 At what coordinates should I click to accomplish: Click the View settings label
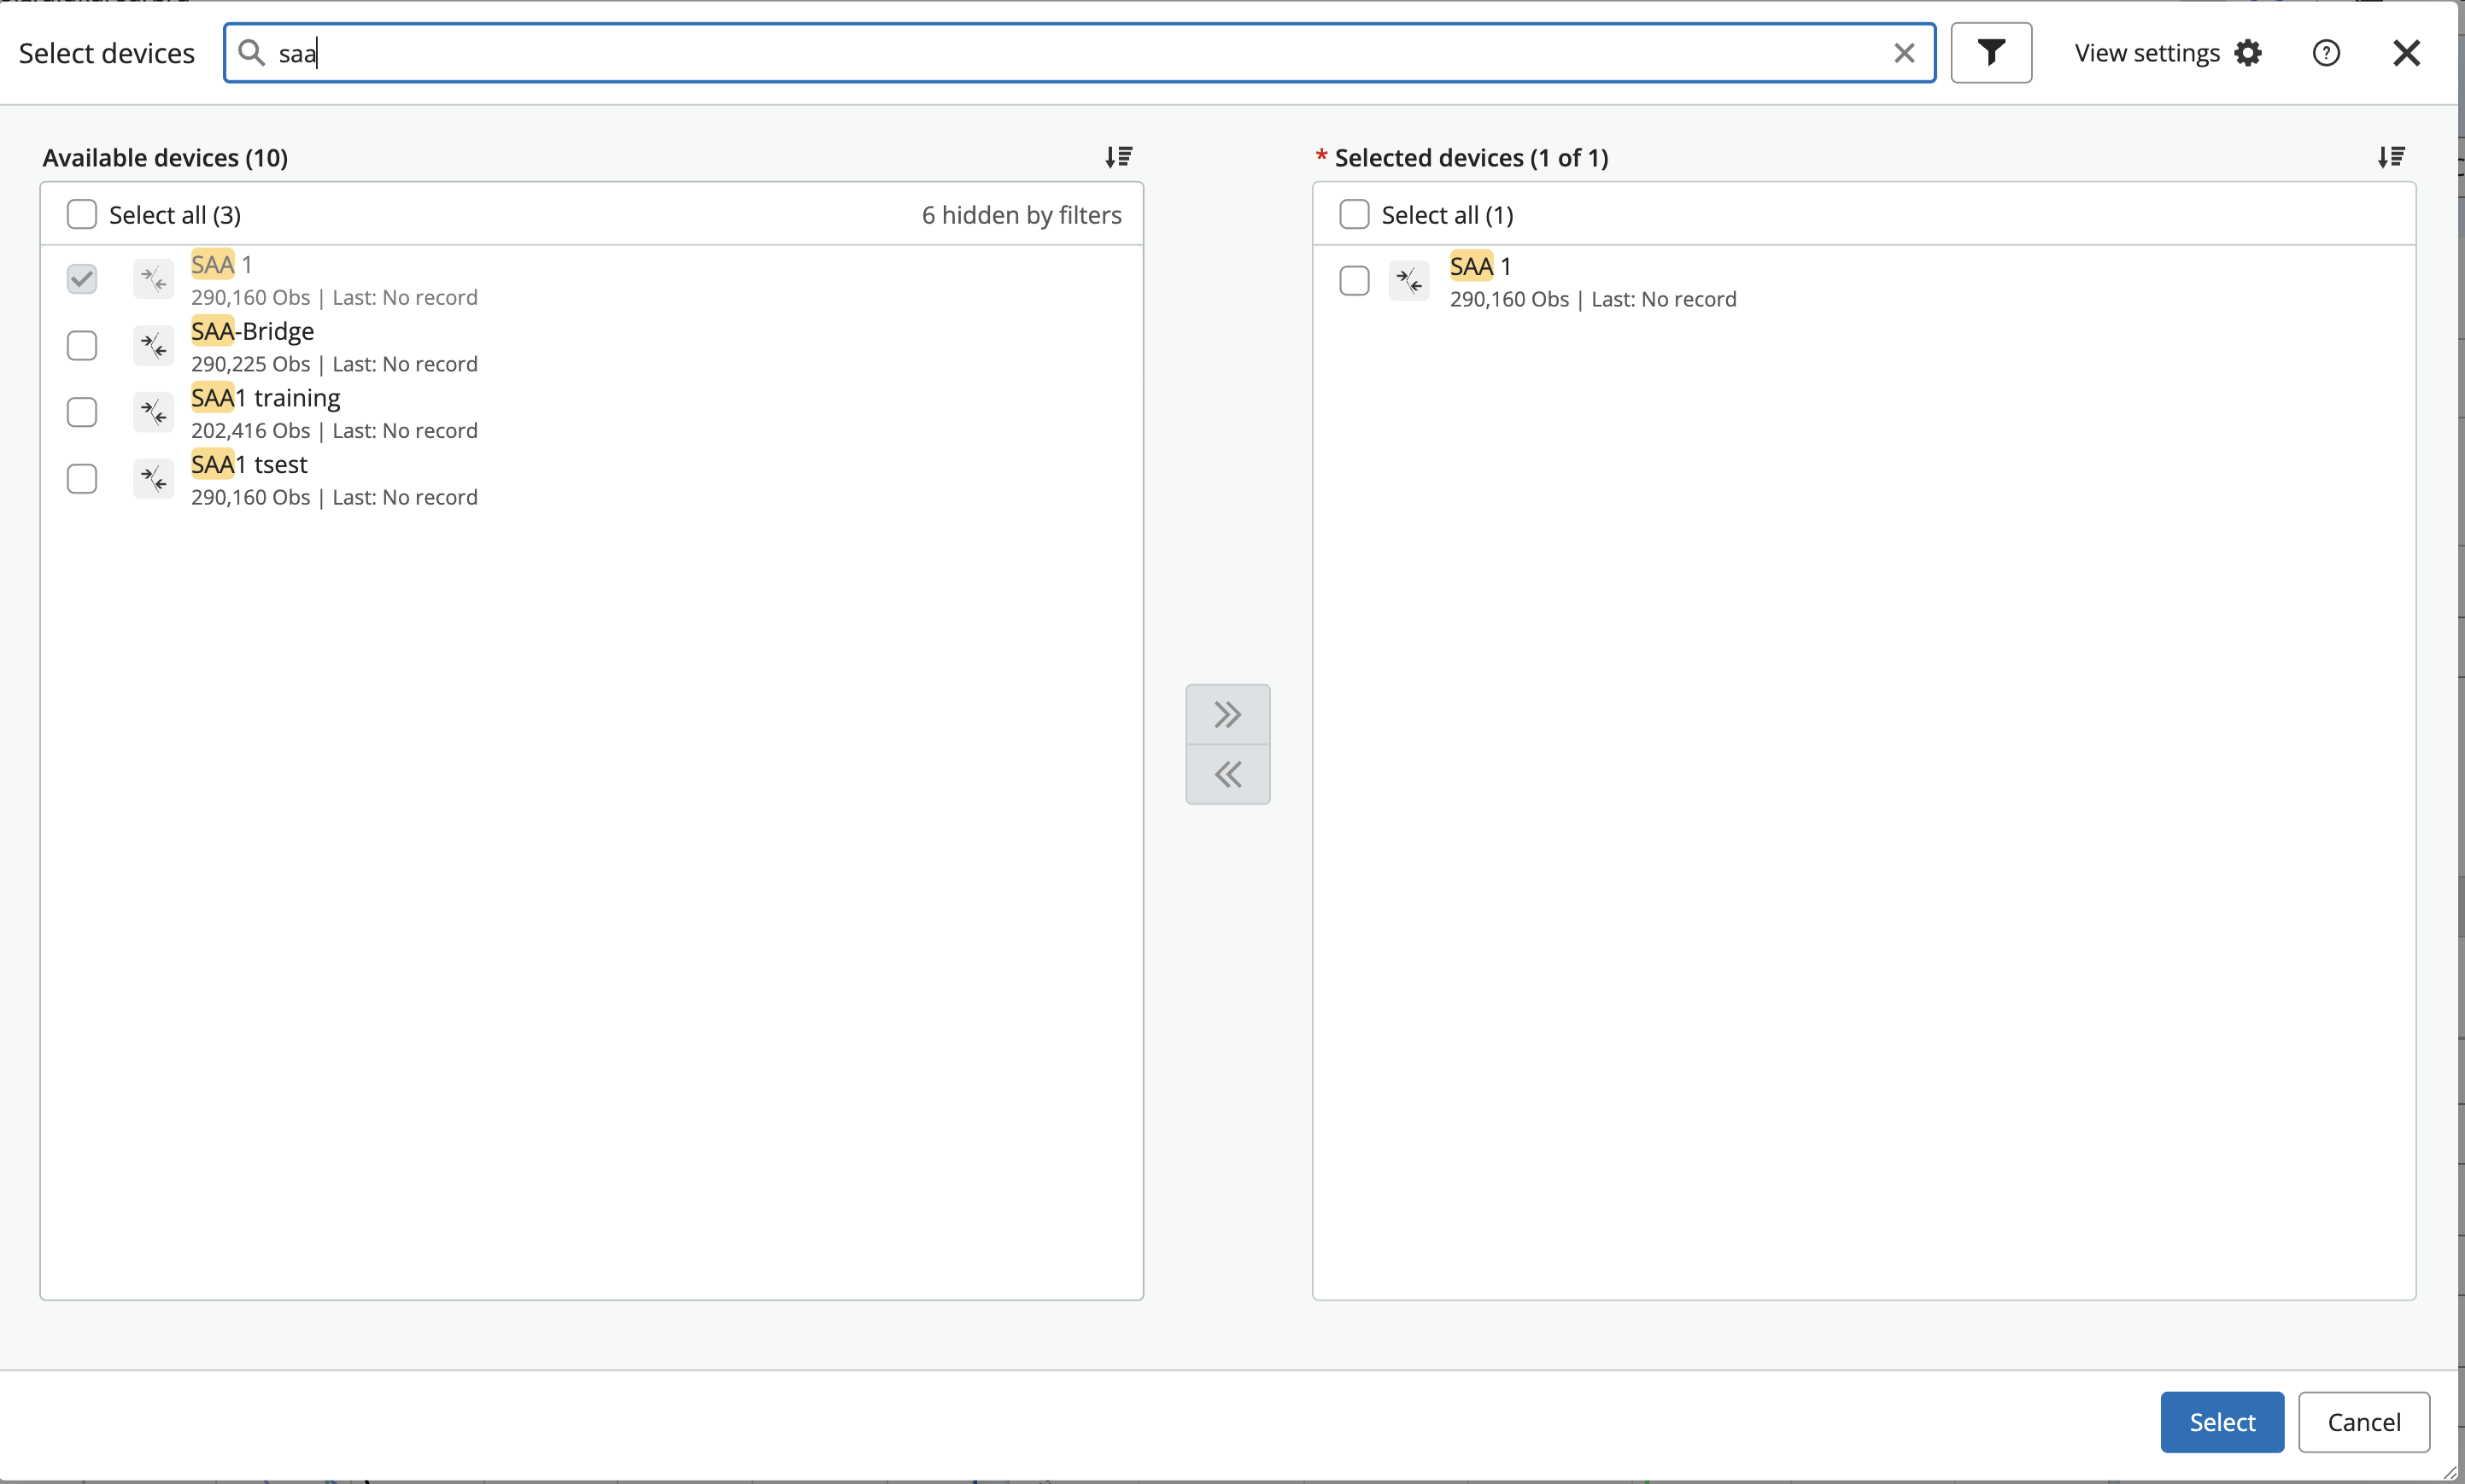[2147, 53]
